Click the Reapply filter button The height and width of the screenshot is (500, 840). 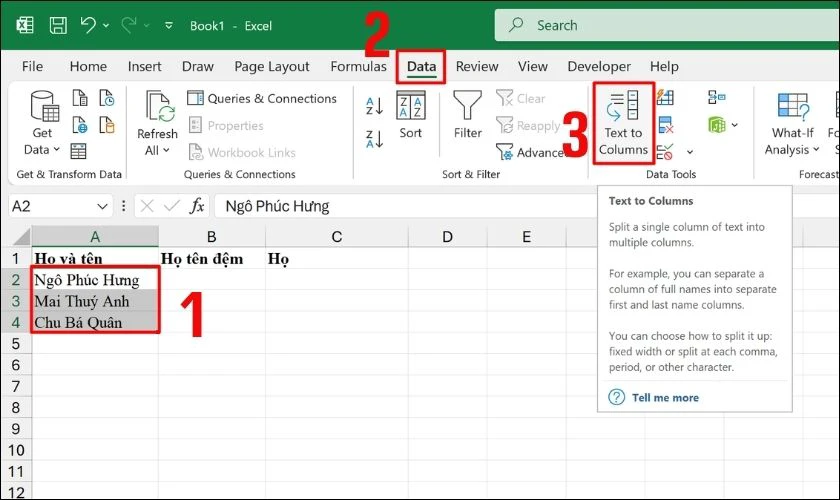coord(528,125)
